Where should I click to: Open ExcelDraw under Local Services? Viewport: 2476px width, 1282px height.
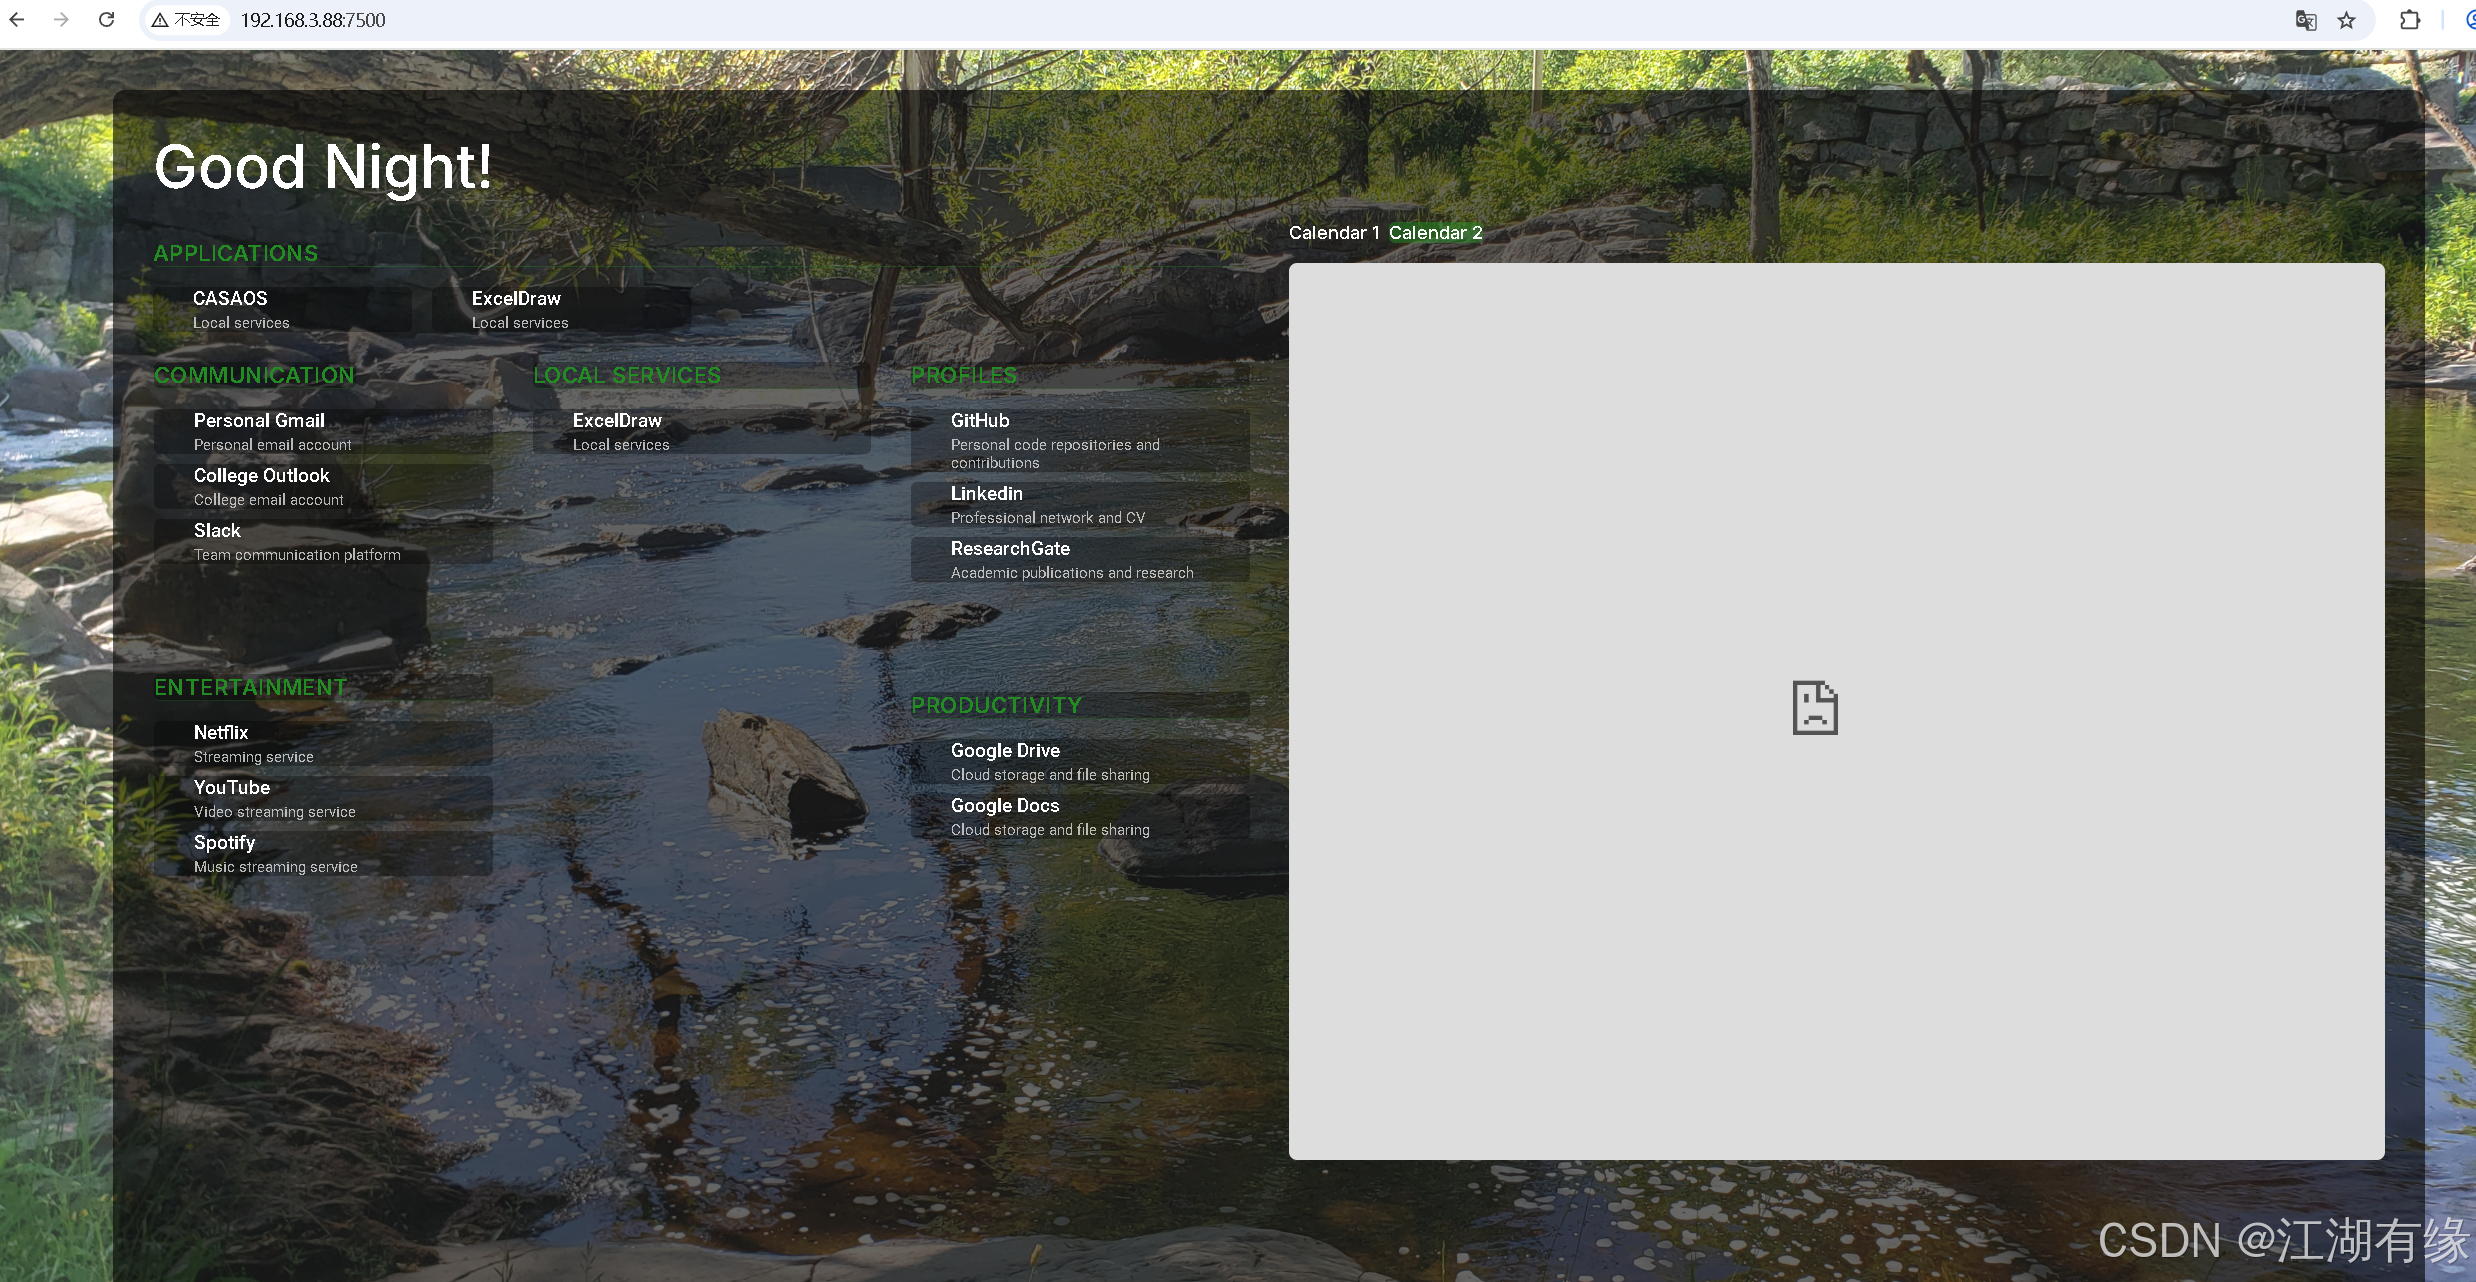617,421
